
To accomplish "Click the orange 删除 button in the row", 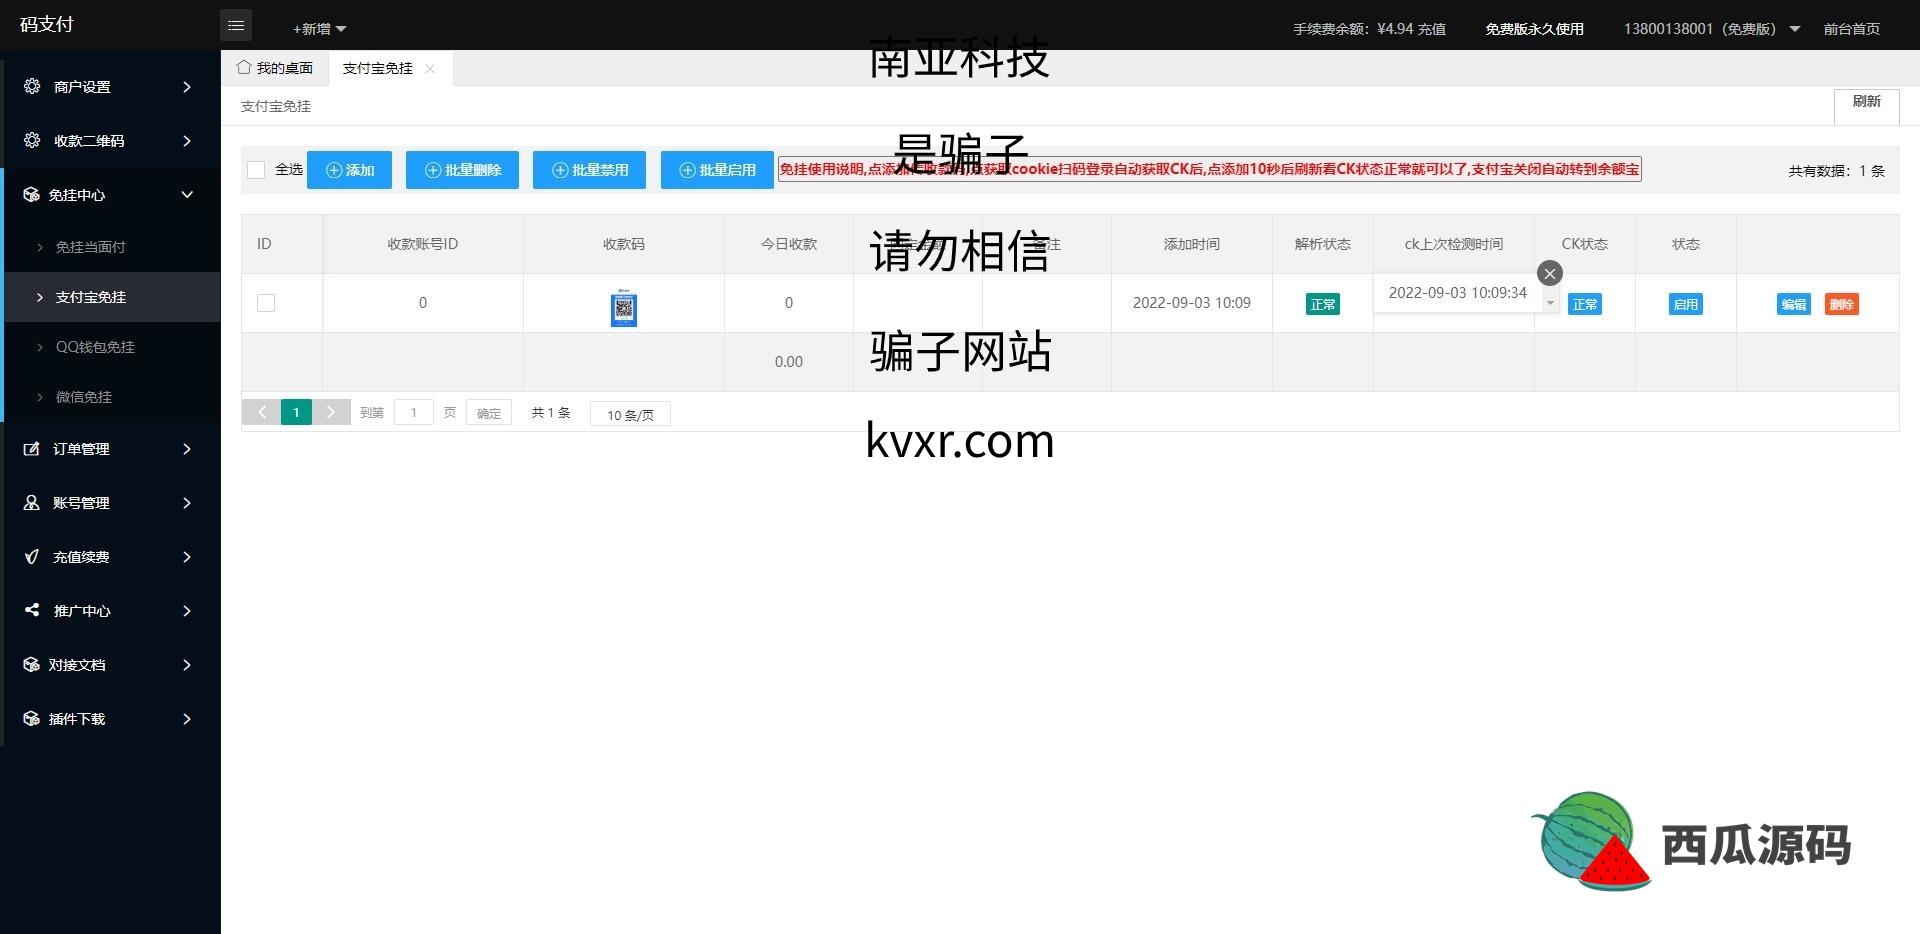I will coord(1842,304).
